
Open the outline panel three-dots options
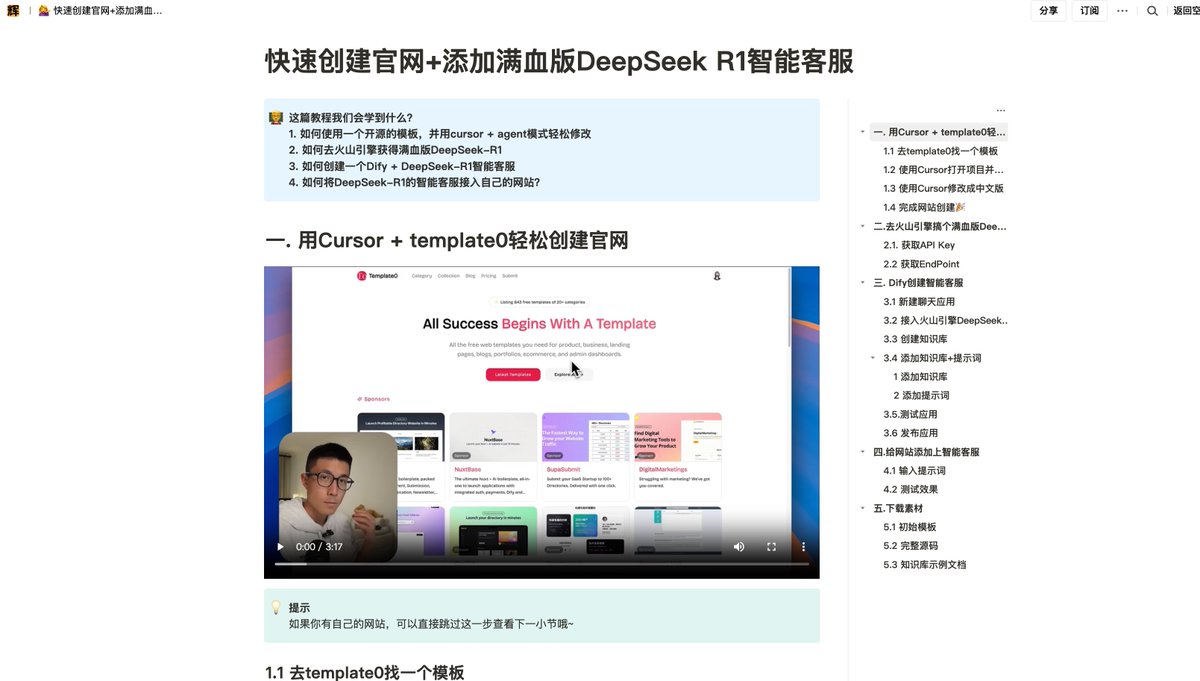coord(1000,111)
